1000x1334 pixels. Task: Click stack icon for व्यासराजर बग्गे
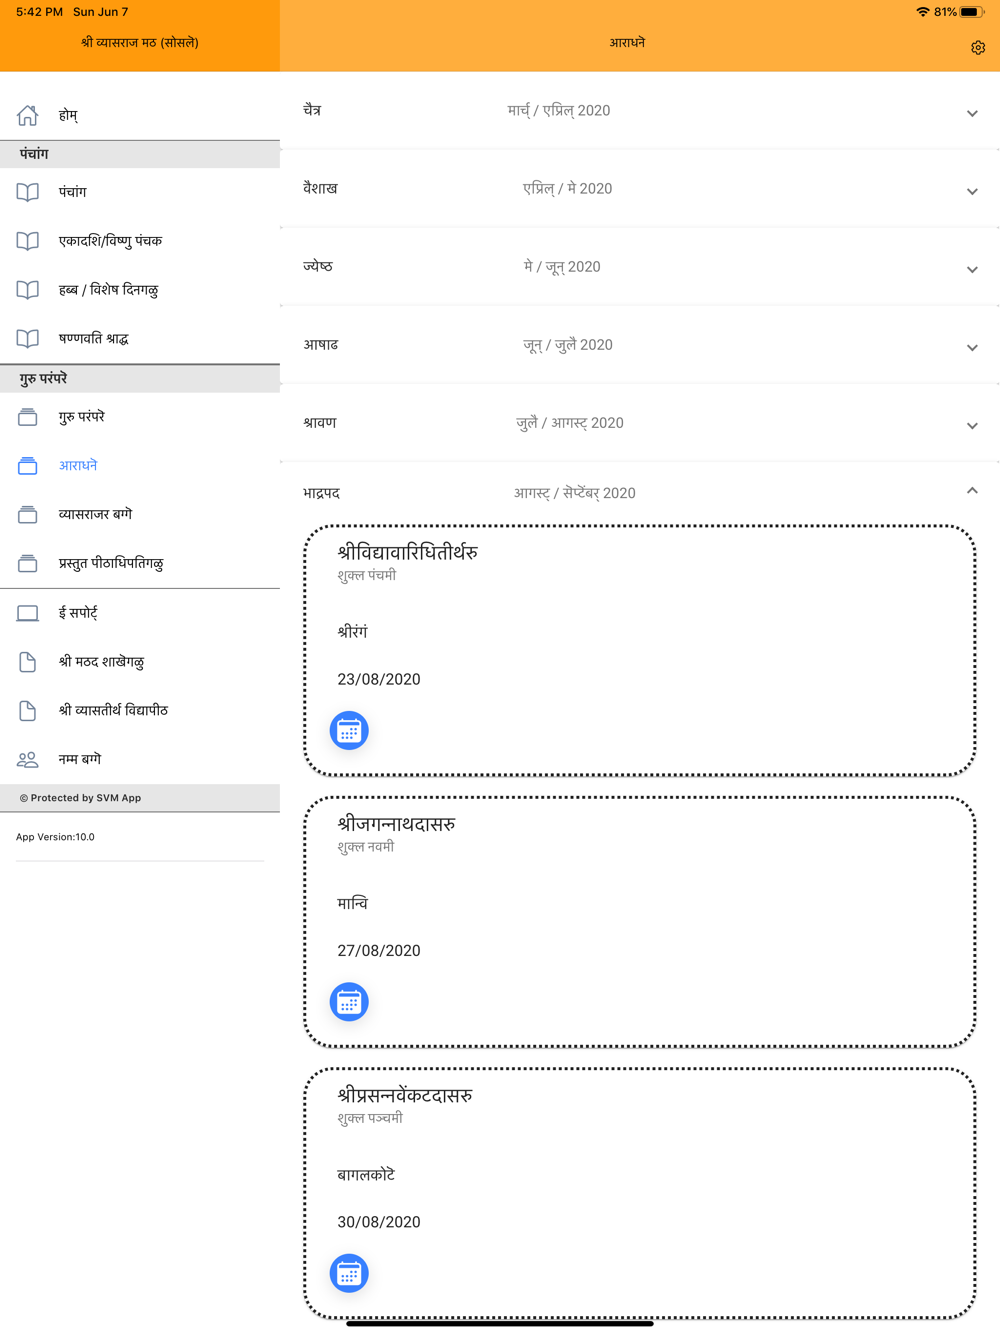coord(28,515)
